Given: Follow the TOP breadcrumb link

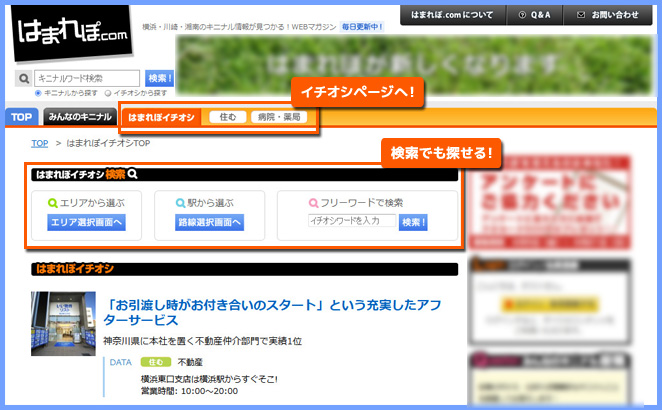Looking at the screenshot, I should point(39,143).
